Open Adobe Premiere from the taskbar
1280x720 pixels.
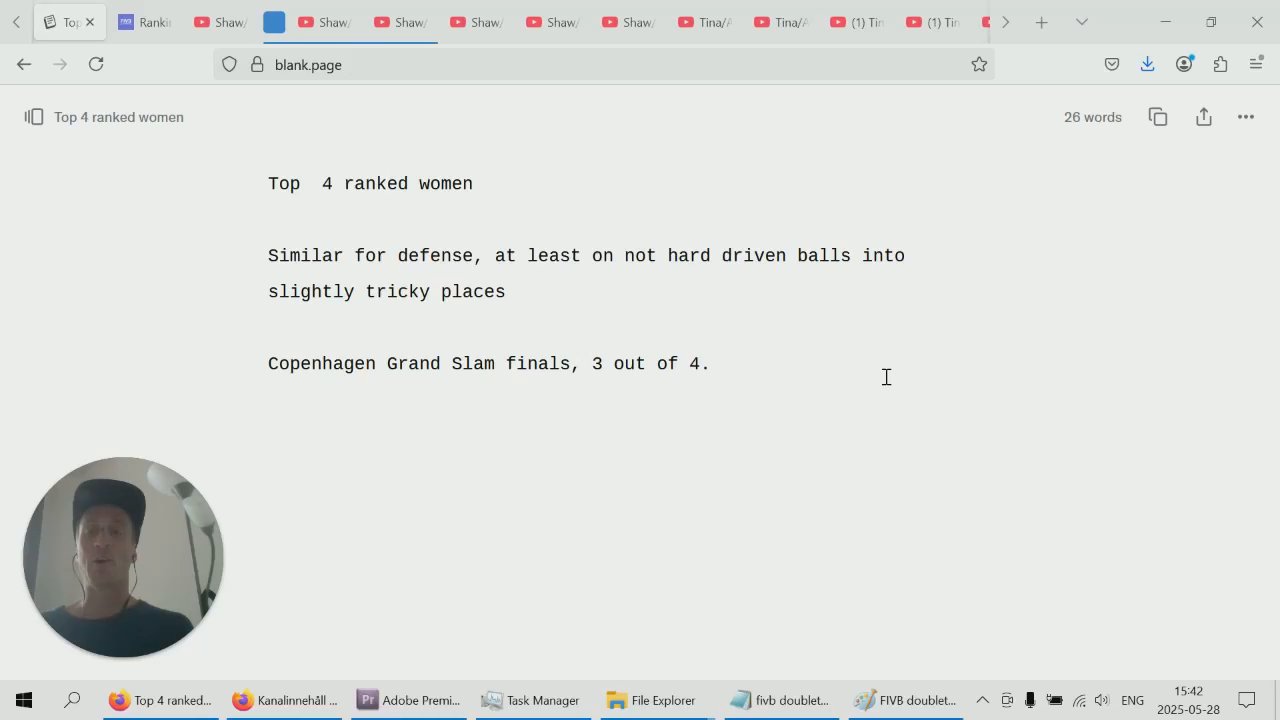409,700
